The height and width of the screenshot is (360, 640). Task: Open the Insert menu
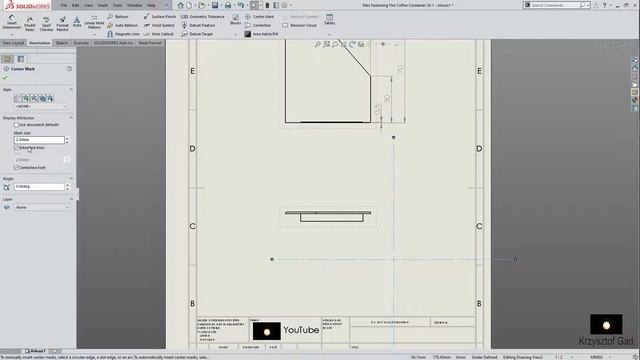pyautogui.click(x=102, y=5)
